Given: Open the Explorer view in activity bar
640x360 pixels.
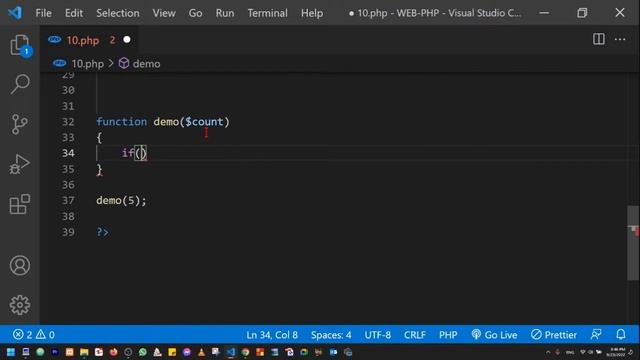Looking at the screenshot, I should [20, 44].
